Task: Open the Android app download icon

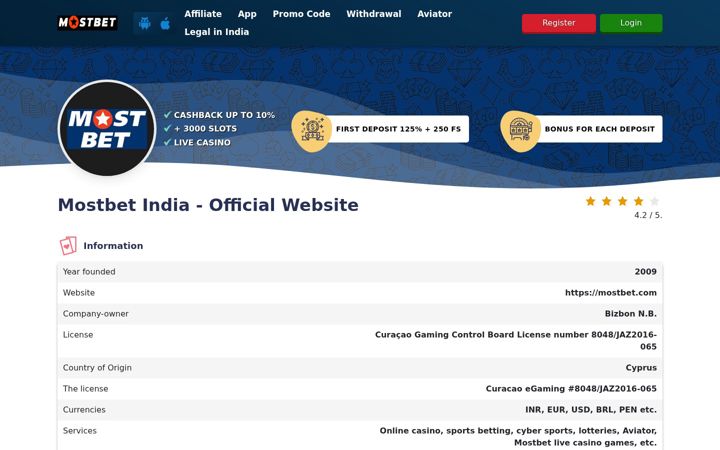Action: 145,23
